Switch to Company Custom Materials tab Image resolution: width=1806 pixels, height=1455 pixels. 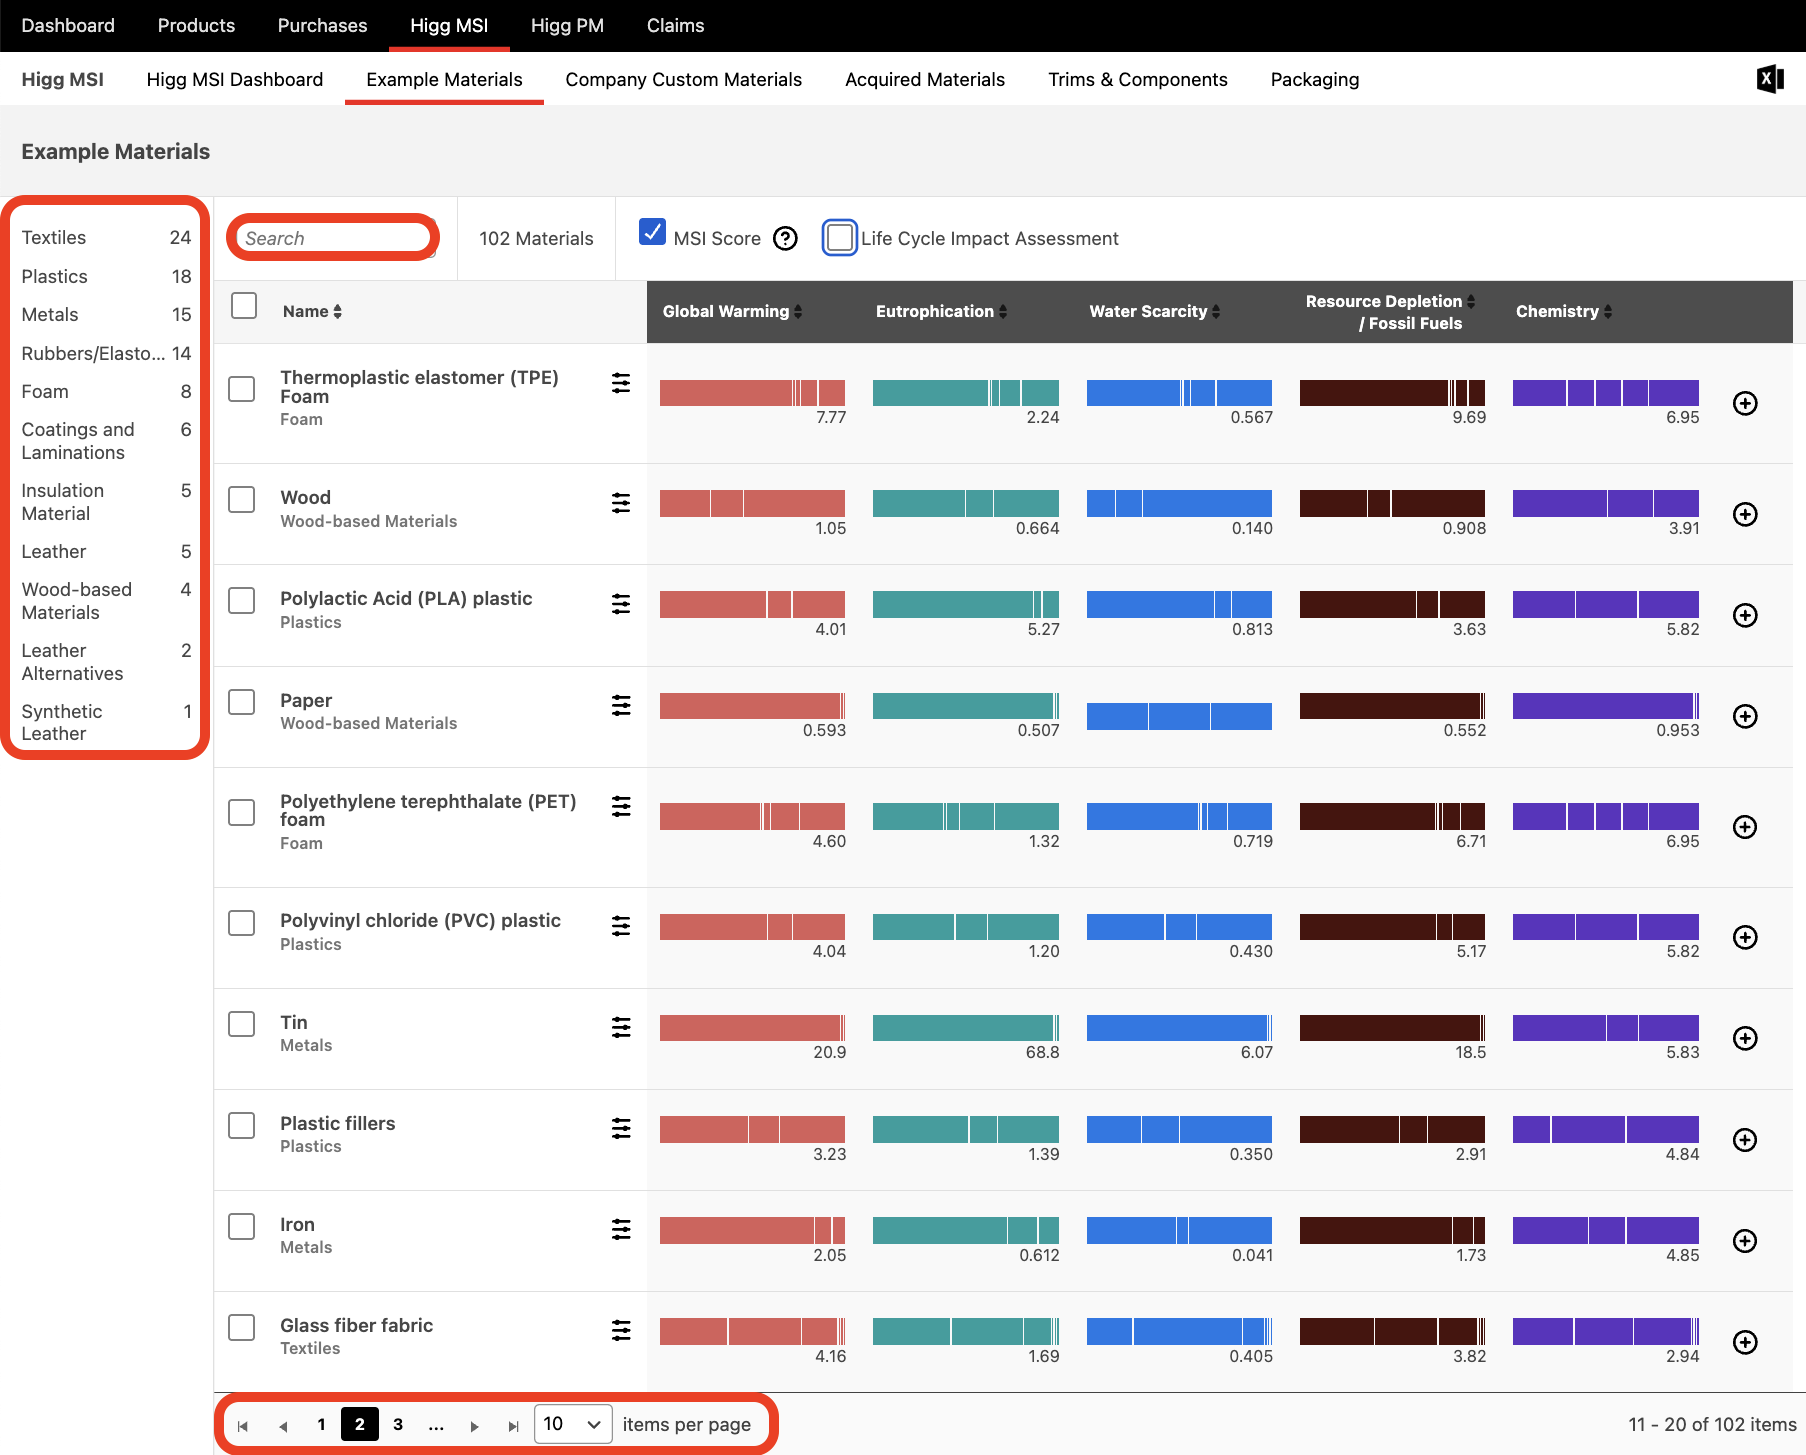[683, 79]
